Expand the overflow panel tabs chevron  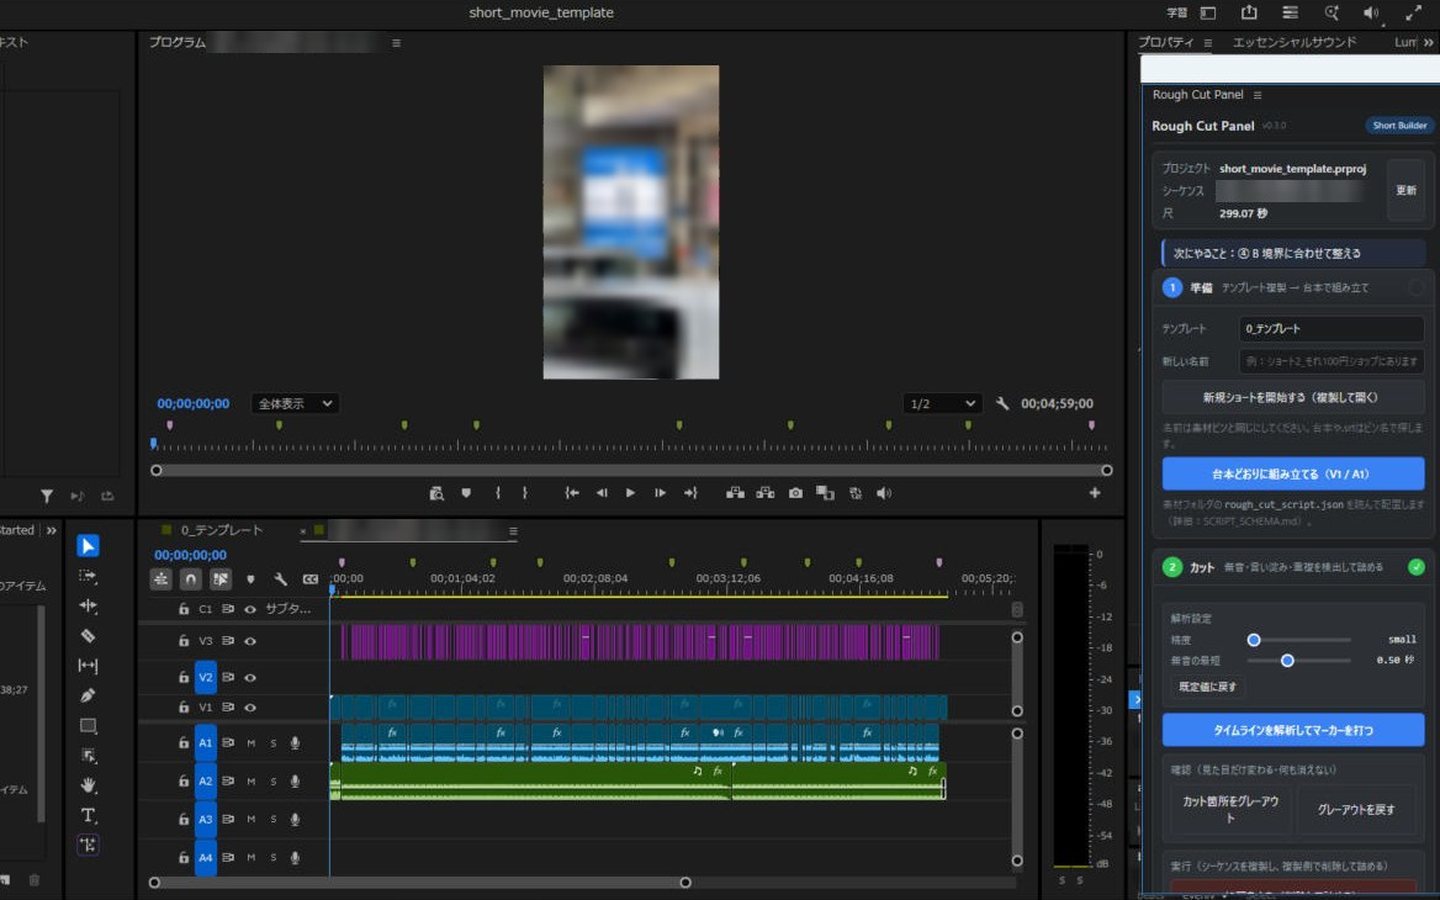1428,42
